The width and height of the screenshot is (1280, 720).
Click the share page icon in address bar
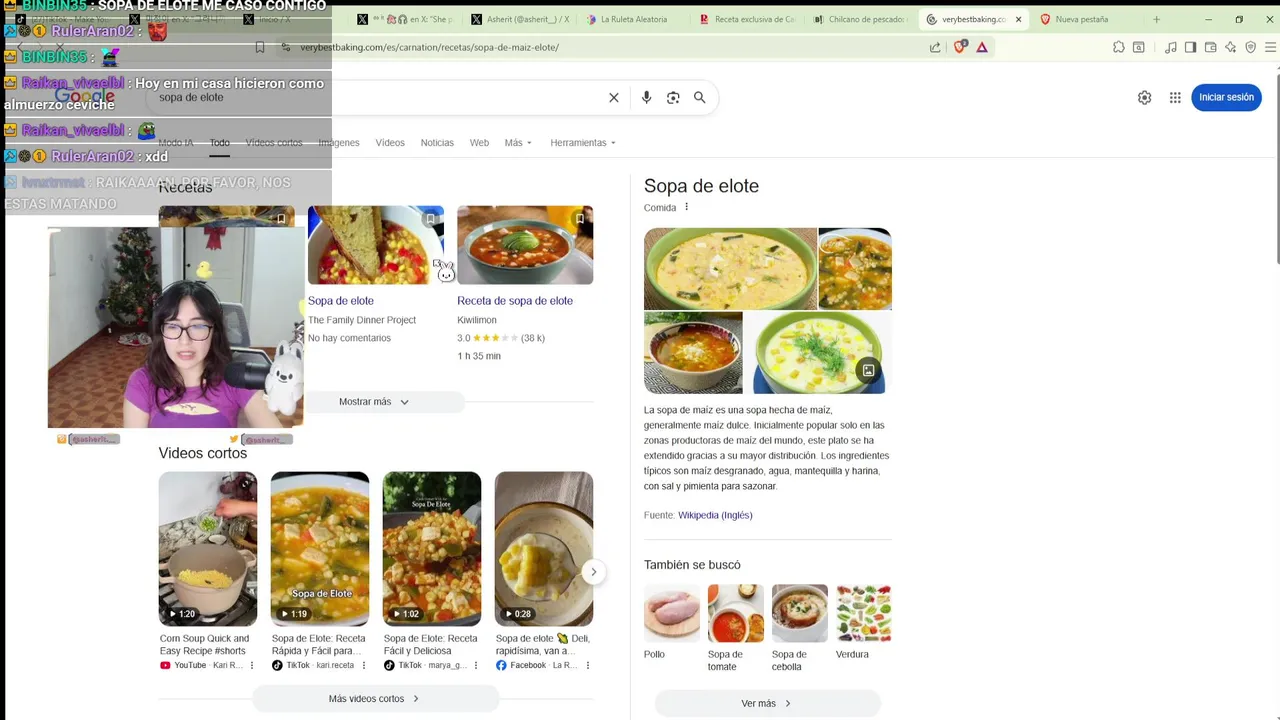point(935,47)
